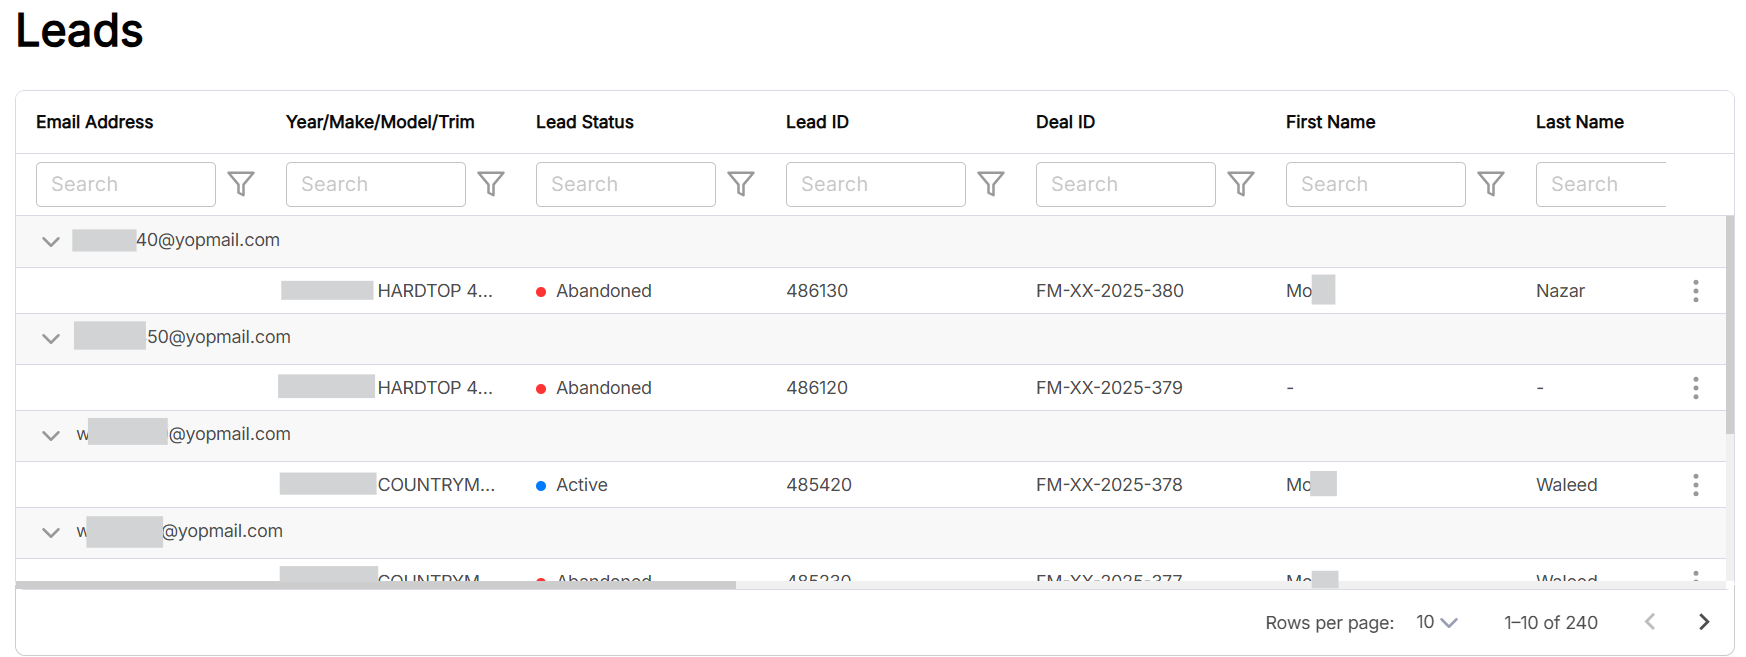Sort by Deal ID column header

(1065, 122)
